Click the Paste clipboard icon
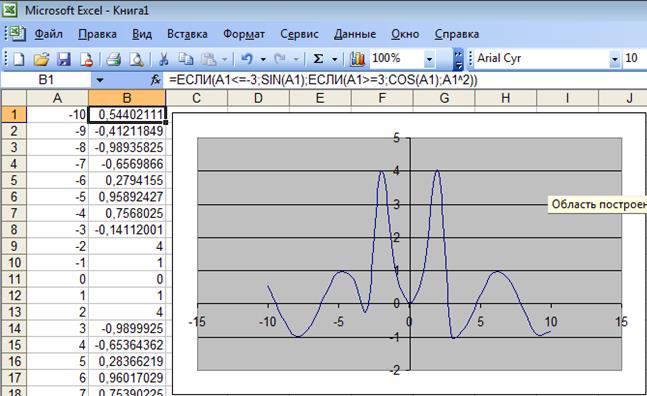This screenshot has width=647, height=396. [x=209, y=59]
